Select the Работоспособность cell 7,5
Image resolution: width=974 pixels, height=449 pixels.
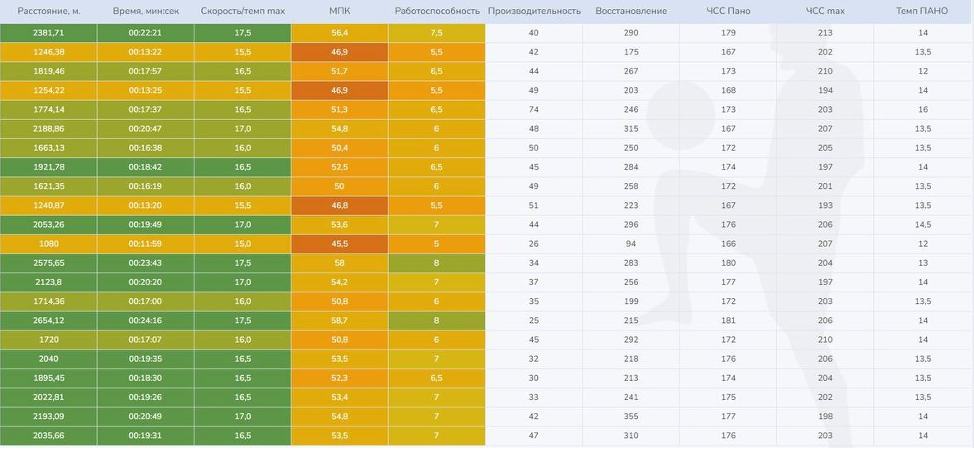click(436, 32)
